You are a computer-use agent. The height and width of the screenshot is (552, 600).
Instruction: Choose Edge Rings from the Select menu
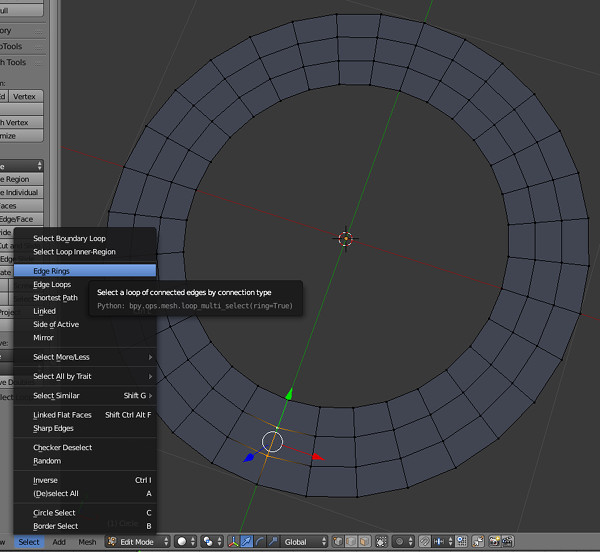[x=85, y=271]
